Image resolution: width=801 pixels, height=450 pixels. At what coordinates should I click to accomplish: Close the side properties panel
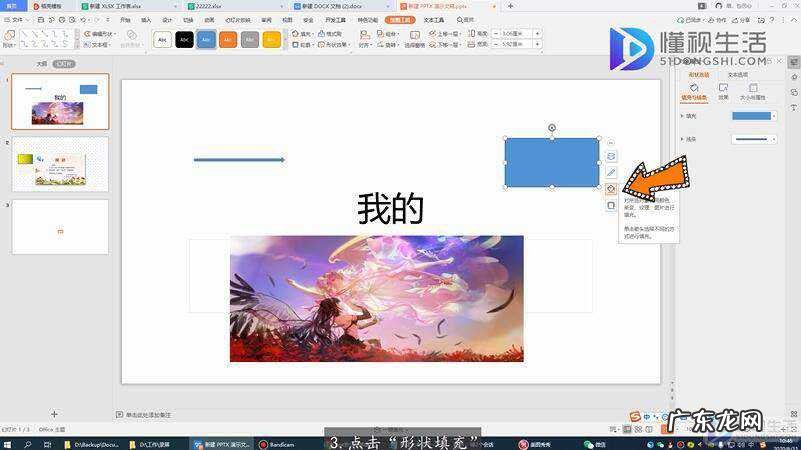tap(780, 61)
